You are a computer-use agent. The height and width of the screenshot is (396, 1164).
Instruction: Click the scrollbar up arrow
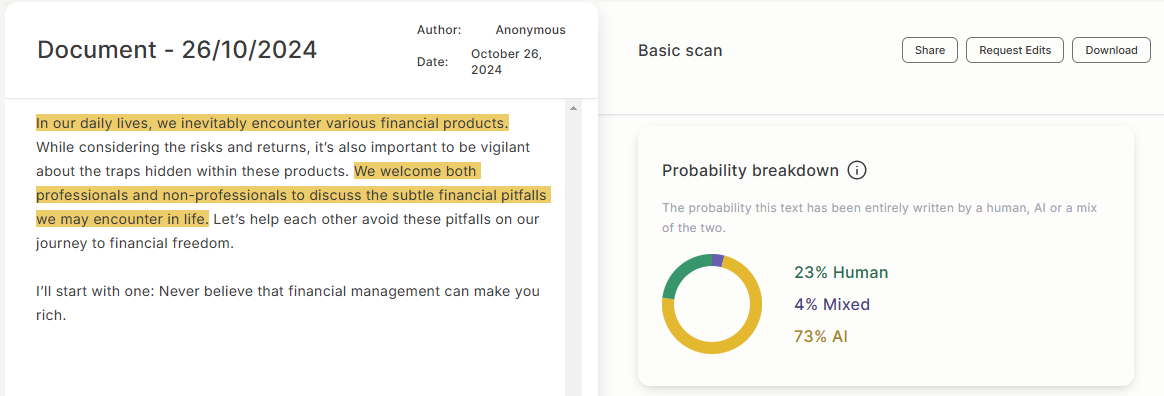[x=573, y=109]
